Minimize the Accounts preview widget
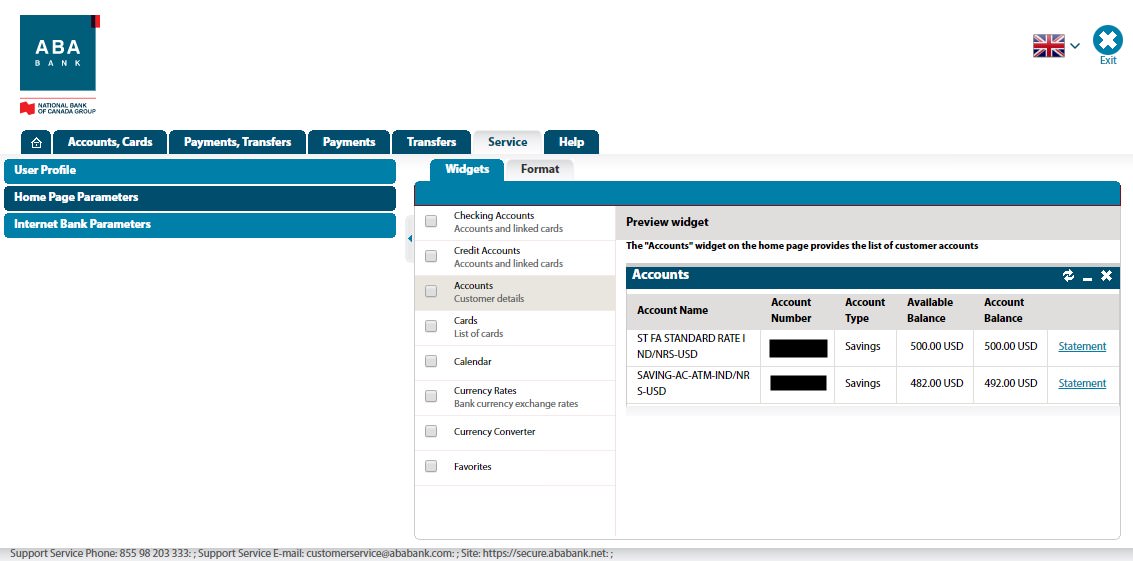 [x=1087, y=276]
